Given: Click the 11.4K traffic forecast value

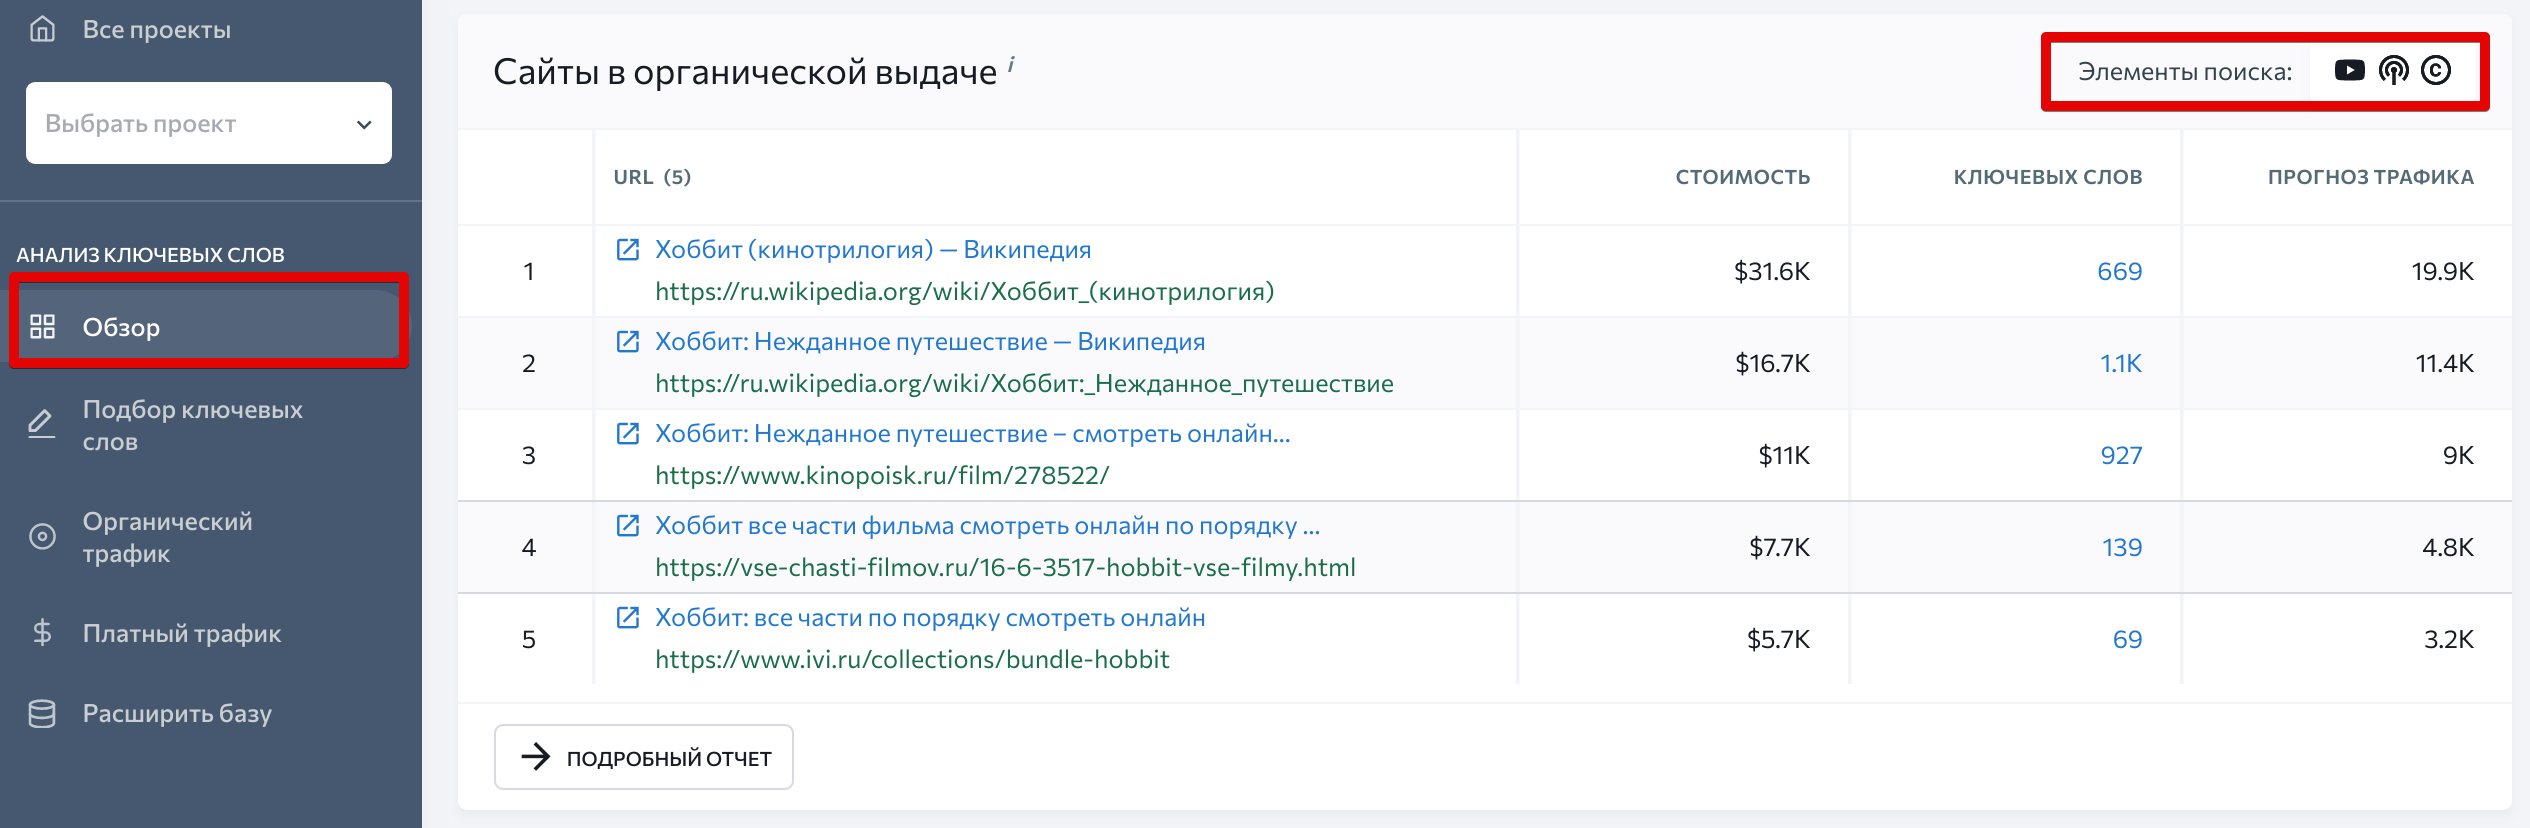Looking at the screenshot, I should click(2444, 364).
